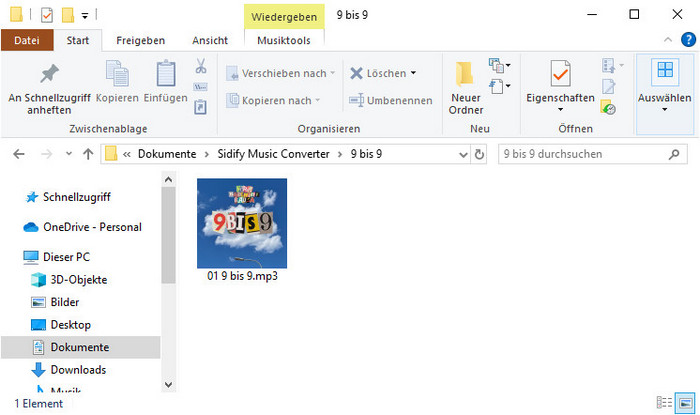700x415 pixels.
Task: Click the file name 01 9 bis 9.mp3
Action: [242, 276]
